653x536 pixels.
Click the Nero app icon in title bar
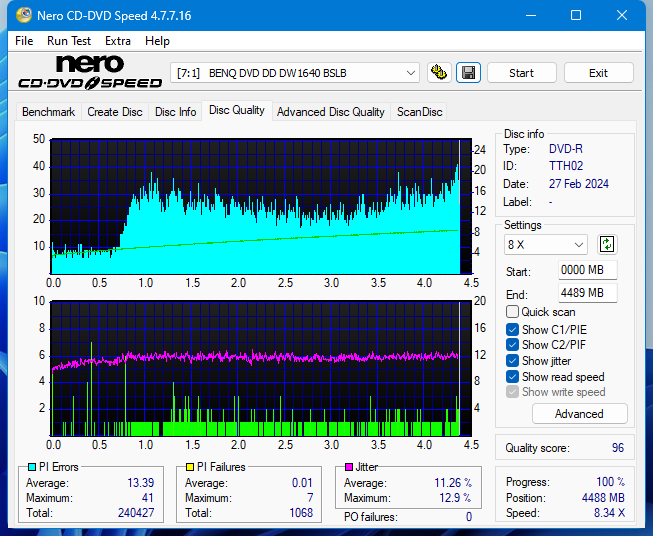(24, 15)
